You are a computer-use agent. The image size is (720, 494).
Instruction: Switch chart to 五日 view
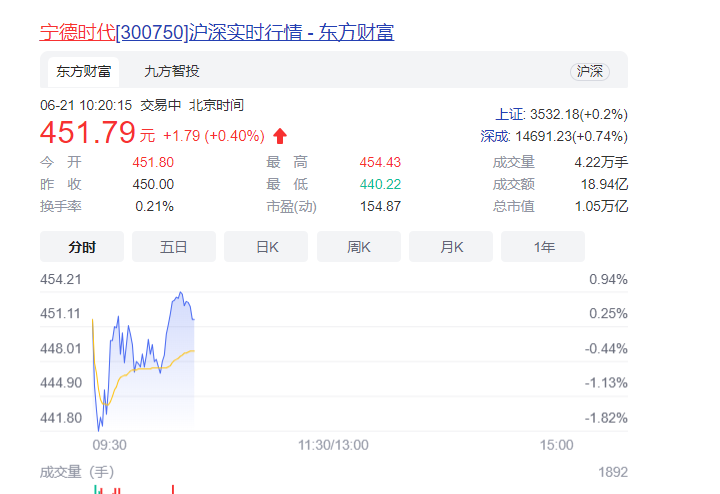click(174, 247)
